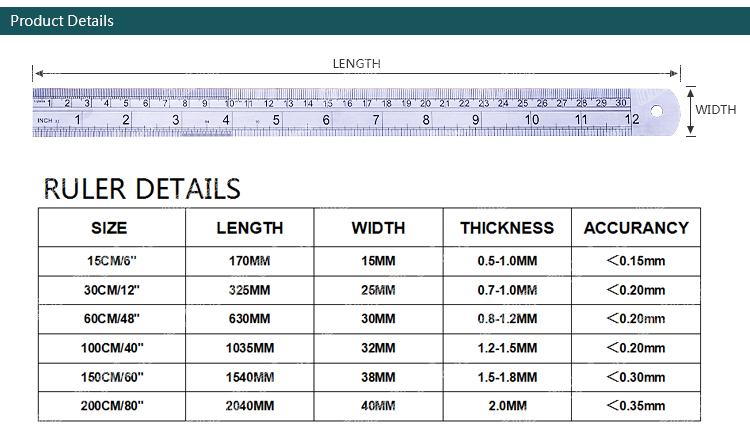The image size is (750, 438).
Task: Click the 1.5-1.8MM thickness cell
Action: (507, 377)
